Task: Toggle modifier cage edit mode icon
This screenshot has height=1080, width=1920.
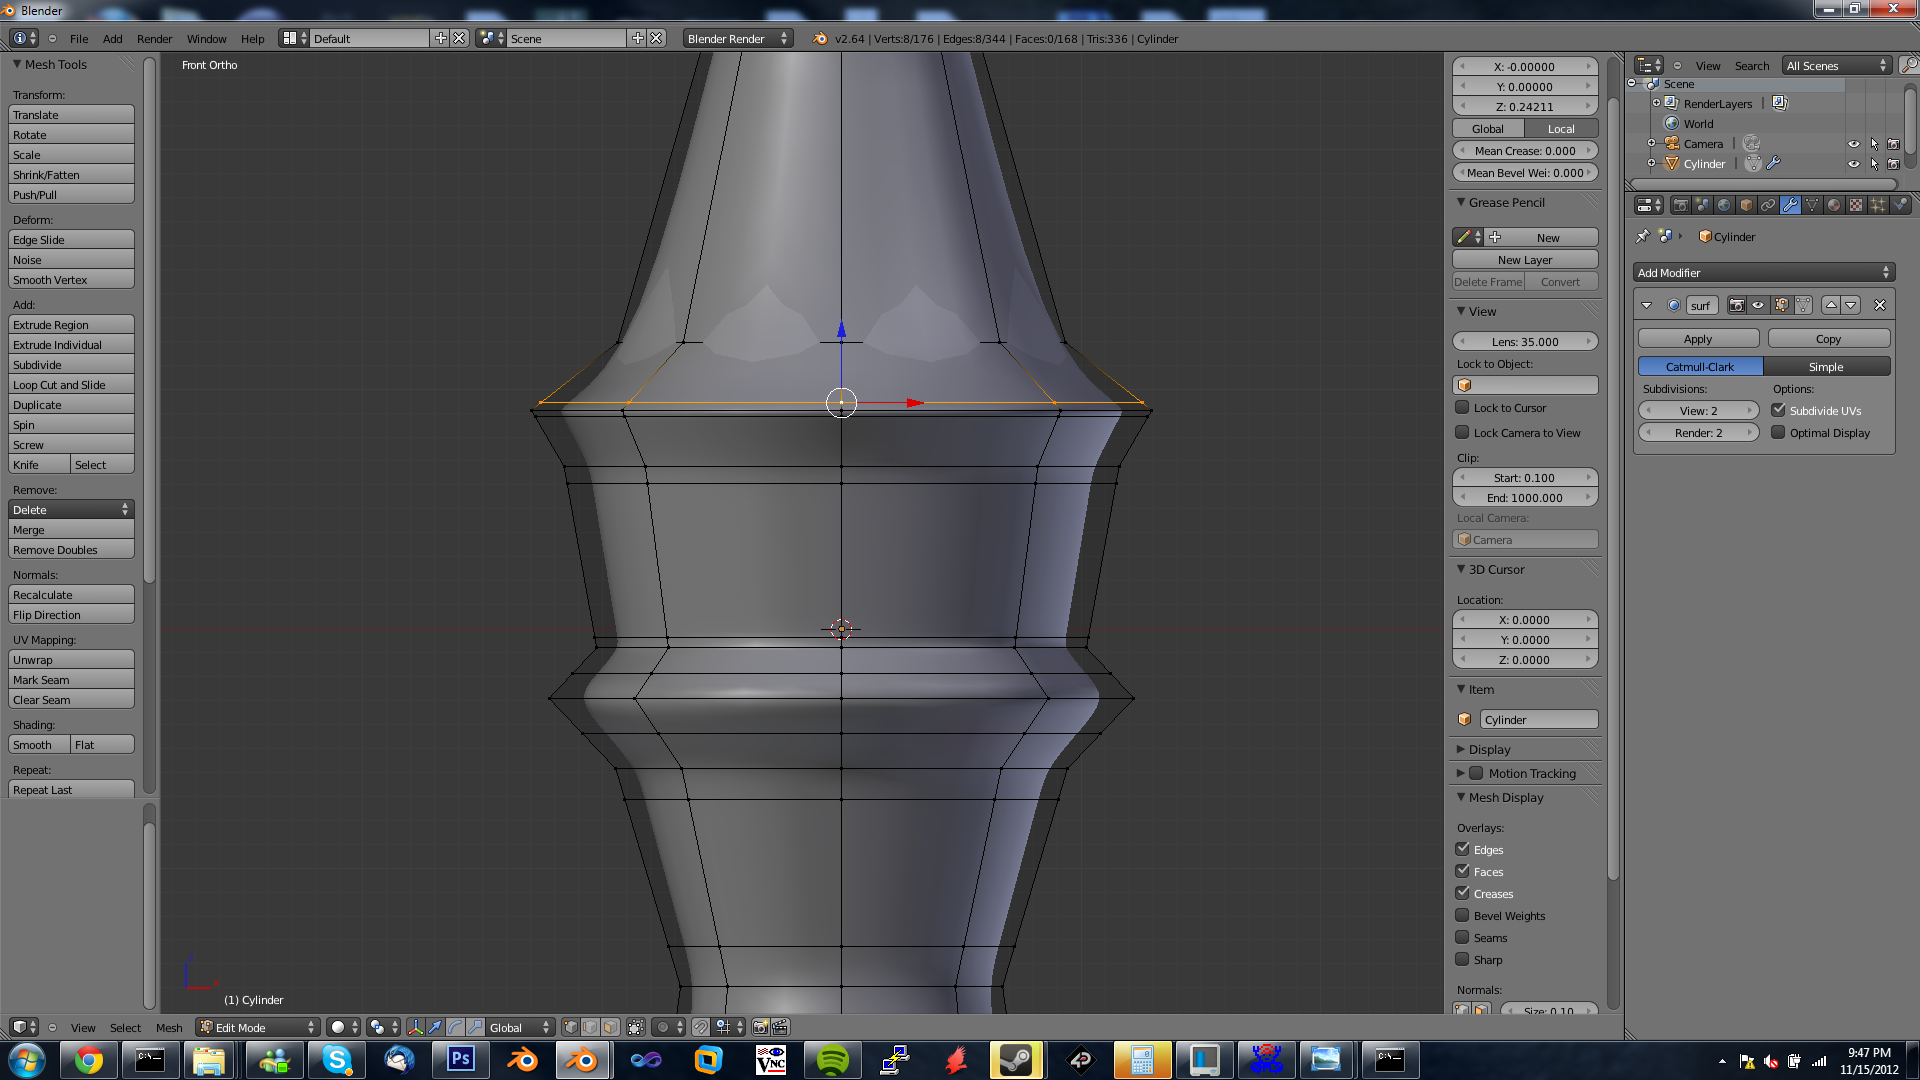Action: (x=1804, y=305)
